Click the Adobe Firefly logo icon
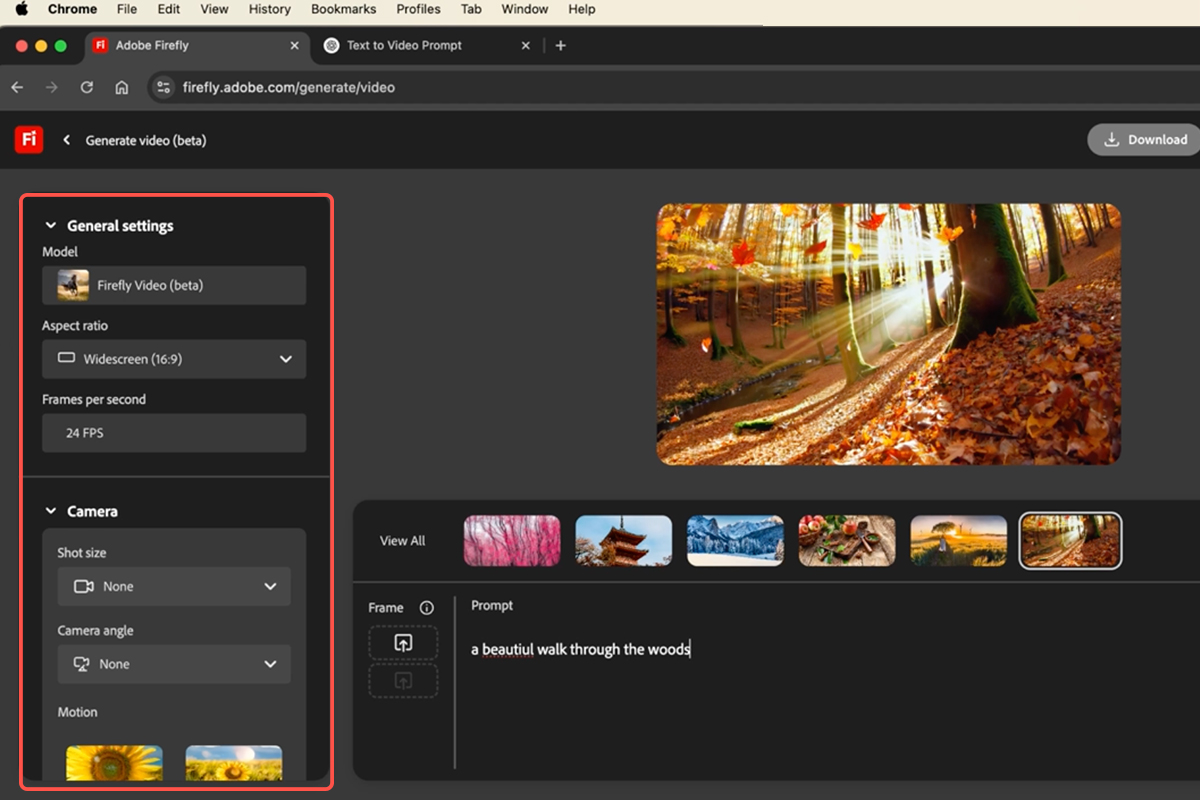 point(29,140)
